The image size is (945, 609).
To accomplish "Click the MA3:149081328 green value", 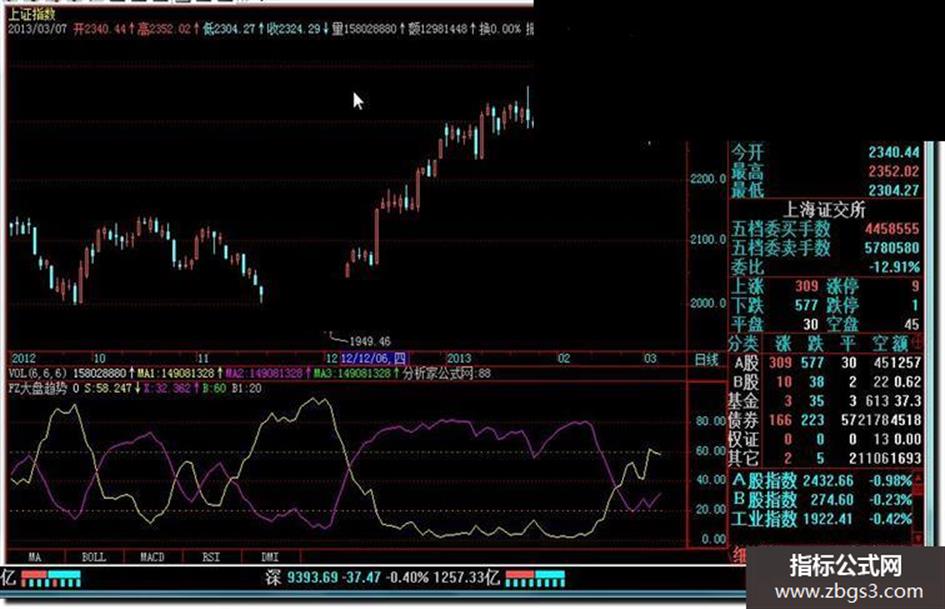I will pos(353,374).
